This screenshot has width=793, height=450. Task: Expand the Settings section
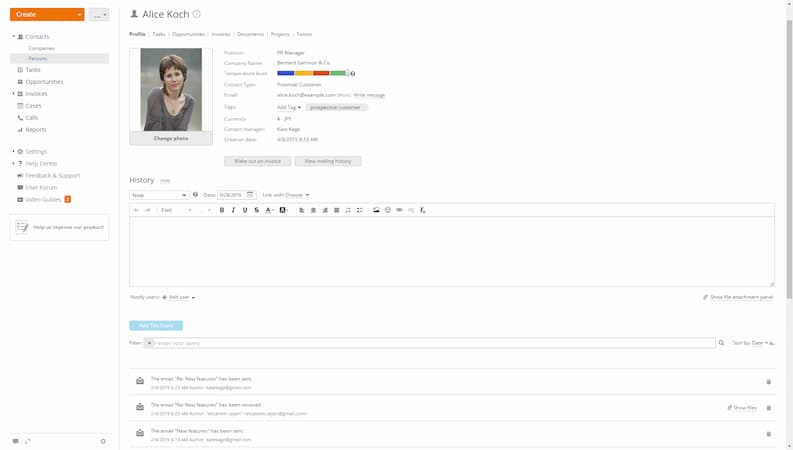pyautogui.click(x=14, y=151)
